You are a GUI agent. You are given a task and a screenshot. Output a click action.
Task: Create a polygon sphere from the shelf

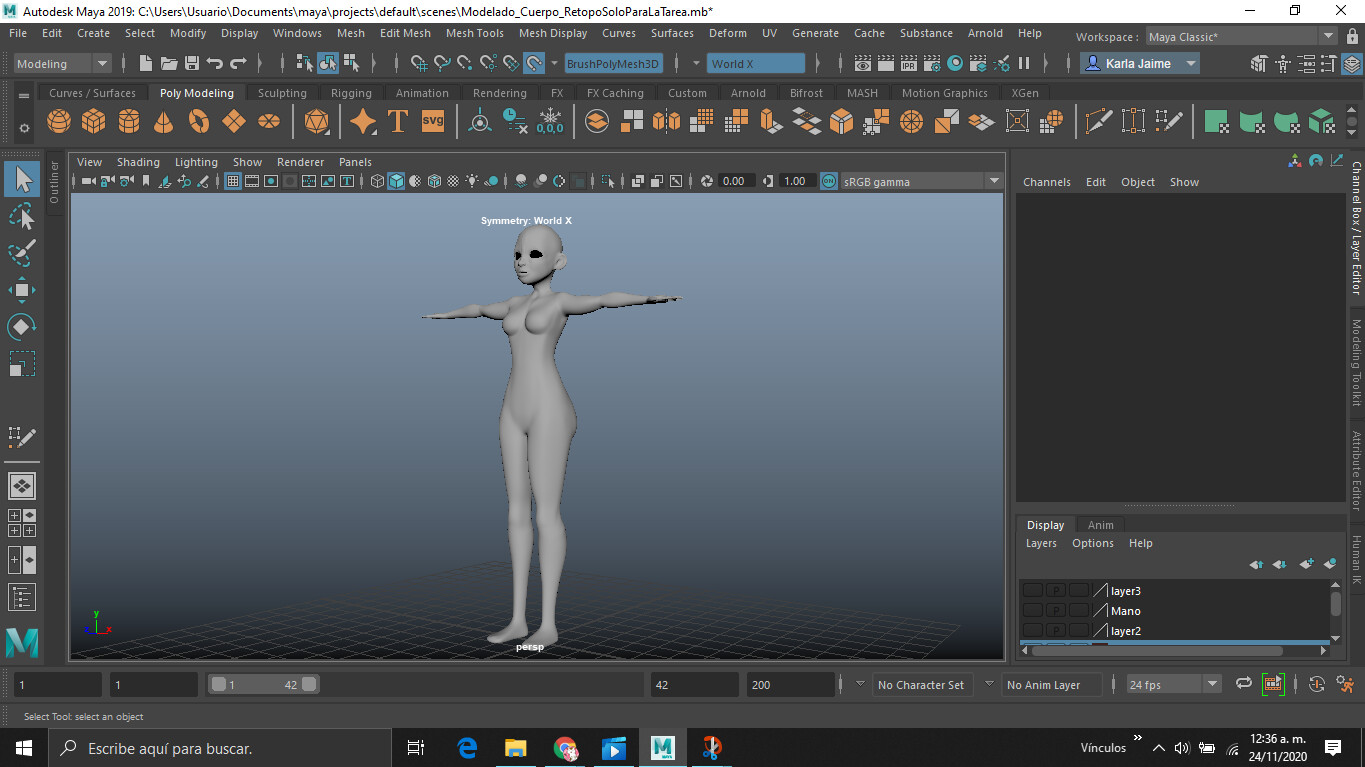click(x=58, y=120)
